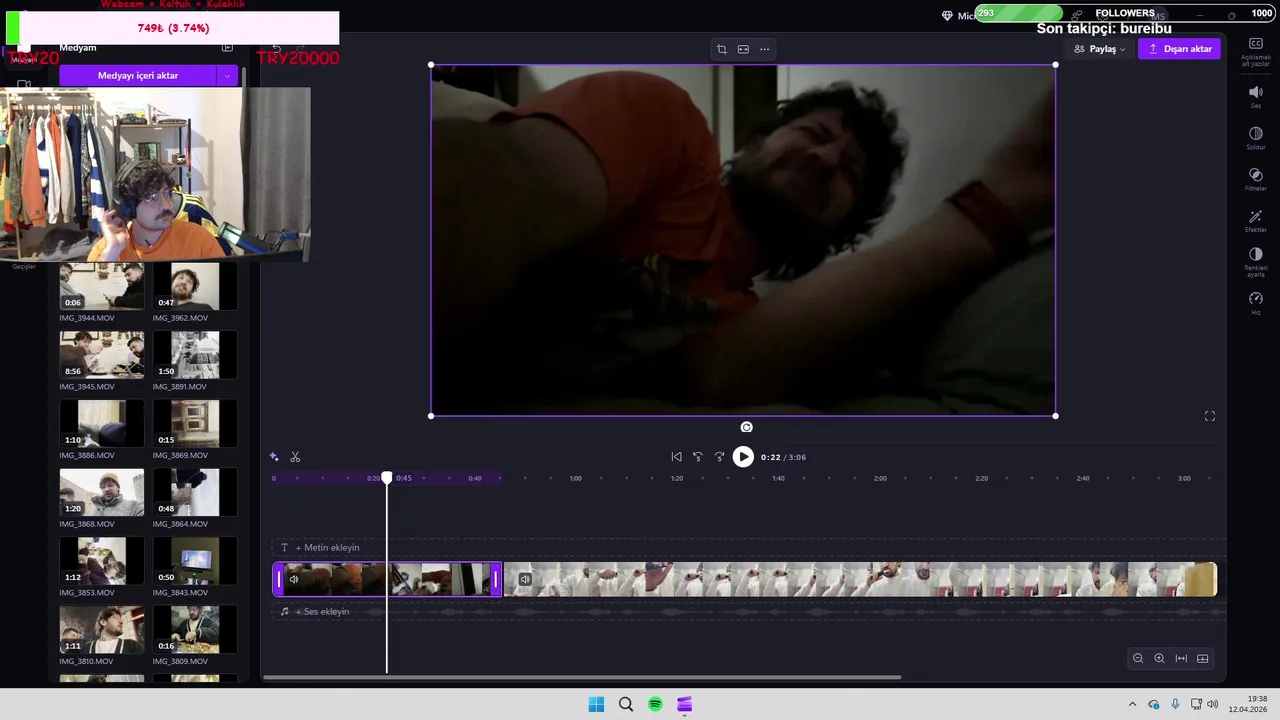Click the sparkle AI tools icon on timeline toolbar
The image size is (1280, 720).
(274, 457)
